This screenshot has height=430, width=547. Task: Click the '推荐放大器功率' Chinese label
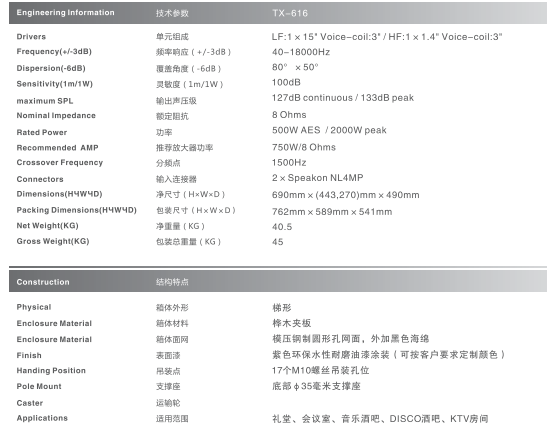[184, 148]
